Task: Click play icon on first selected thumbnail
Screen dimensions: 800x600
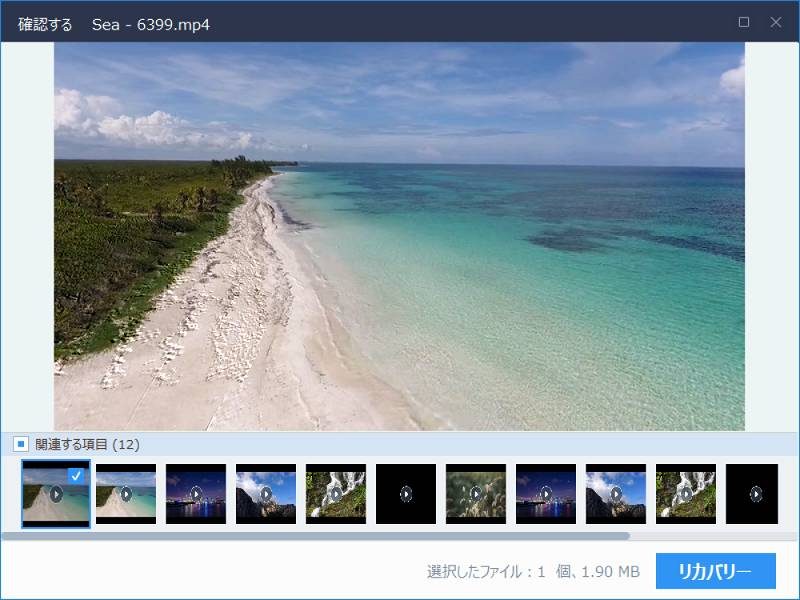Action: click(56, 493)
